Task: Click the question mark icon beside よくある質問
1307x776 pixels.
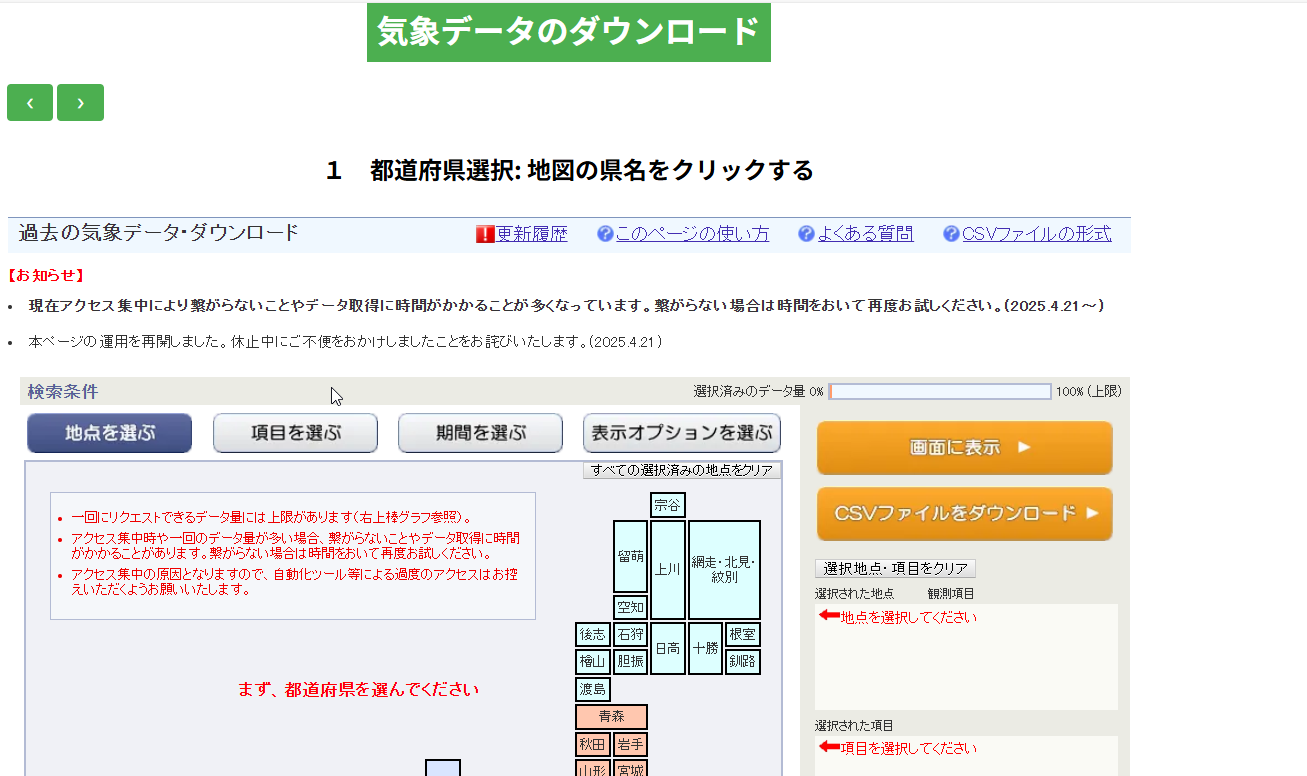Action: [x=805, y=233]
